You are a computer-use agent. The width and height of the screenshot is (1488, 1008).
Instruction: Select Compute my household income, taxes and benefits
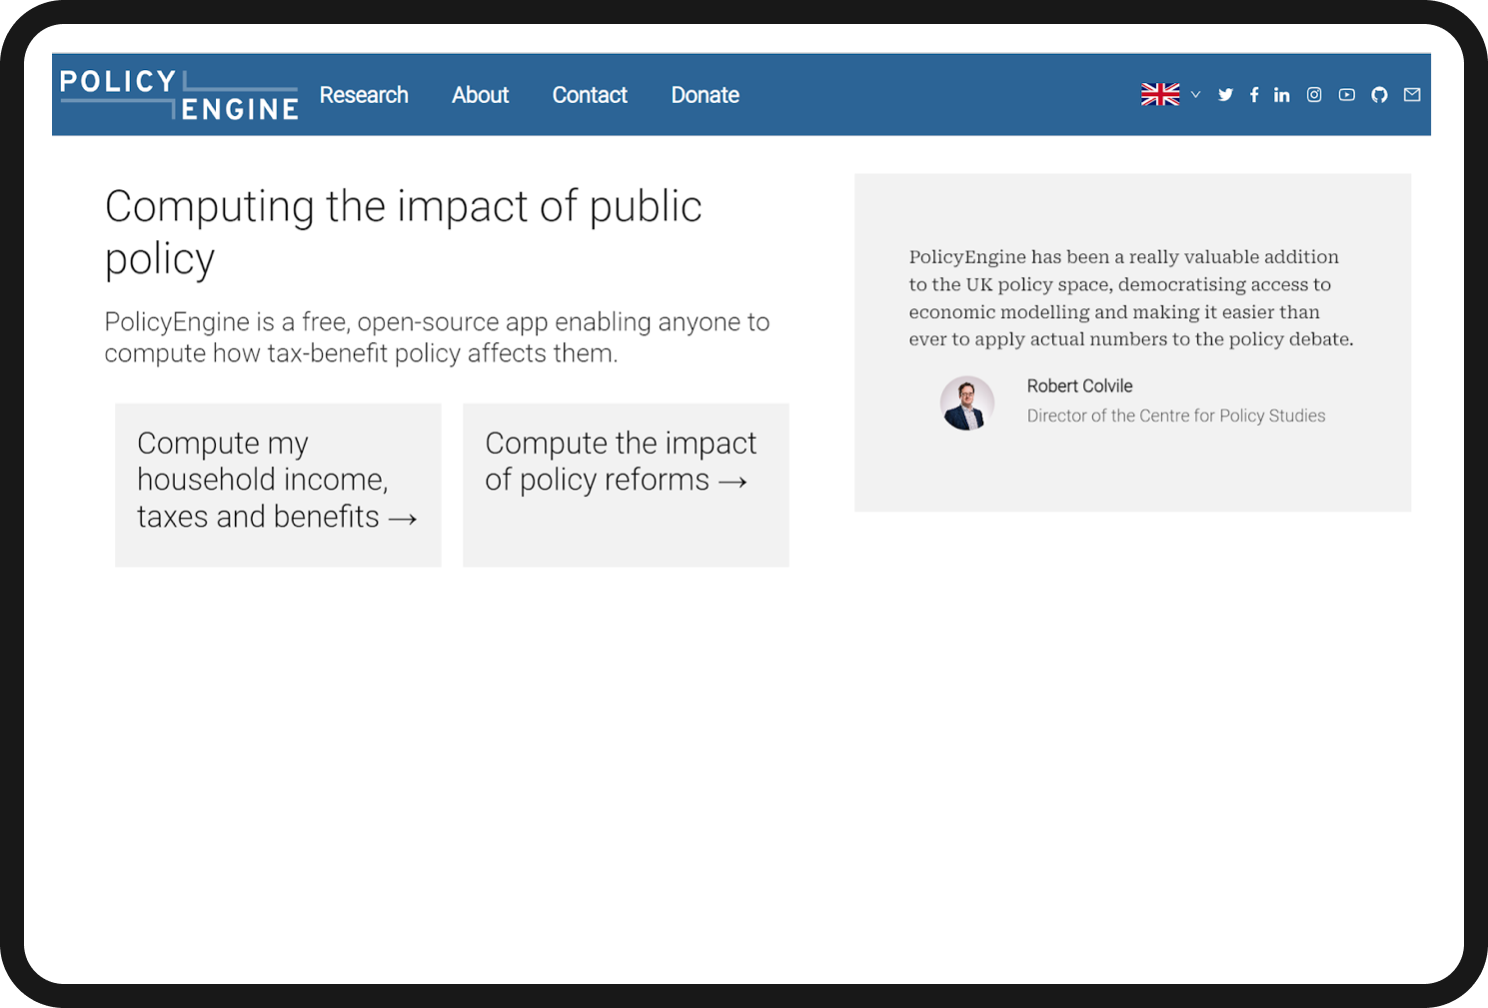pos(278,485)
